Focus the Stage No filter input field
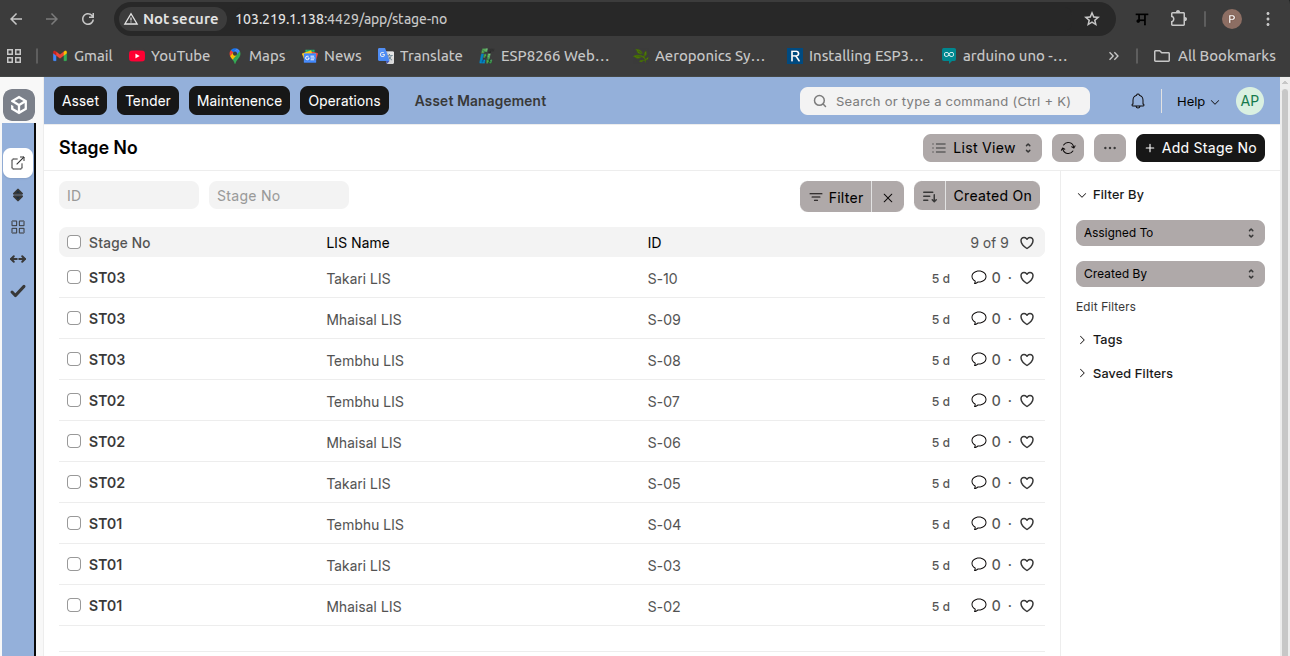The image size is (1290, 656). click(x=278, y=196)
